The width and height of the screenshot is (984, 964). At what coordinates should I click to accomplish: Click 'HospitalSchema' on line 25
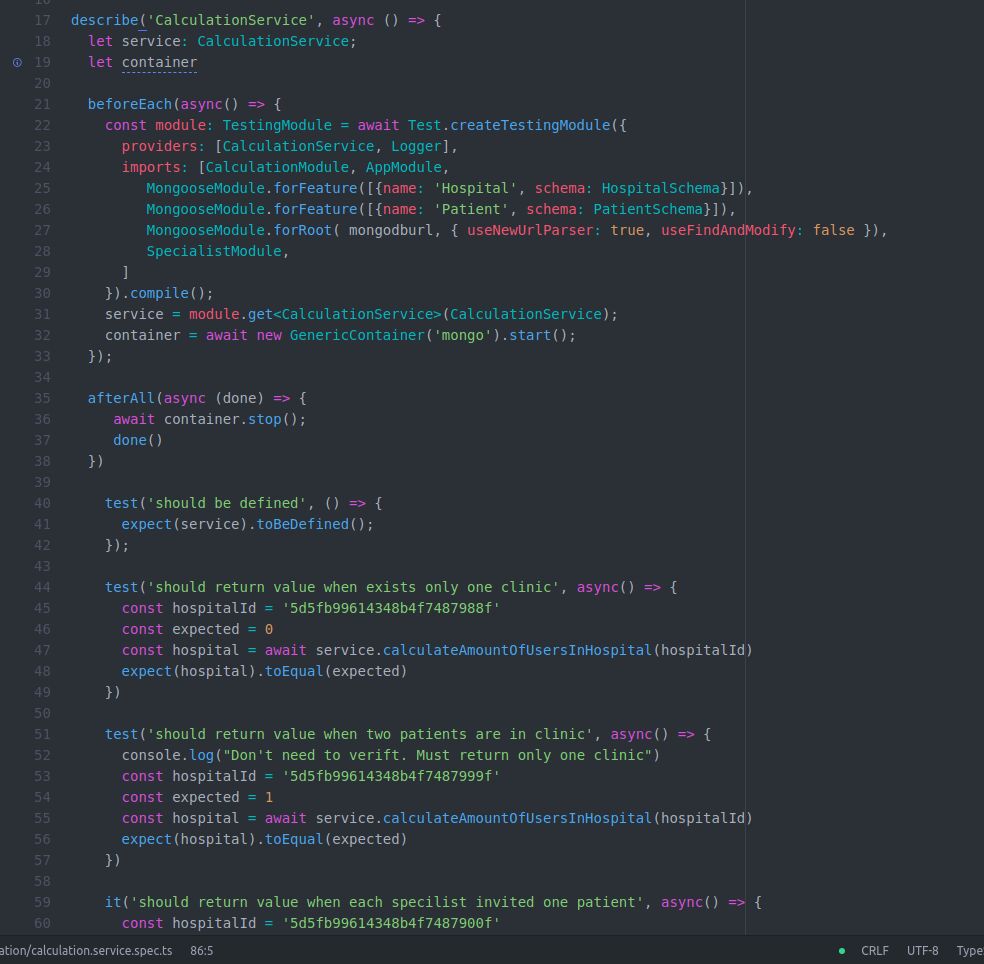click(x=660, y=188)
